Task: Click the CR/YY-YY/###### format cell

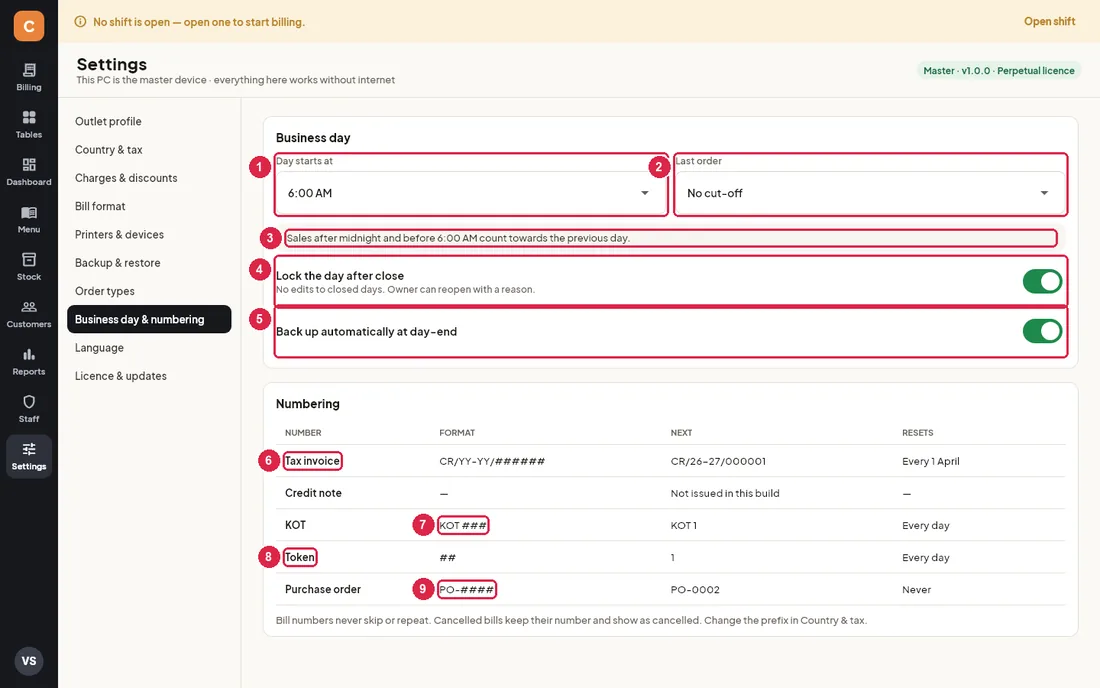Action: click(x=492, y=461)
